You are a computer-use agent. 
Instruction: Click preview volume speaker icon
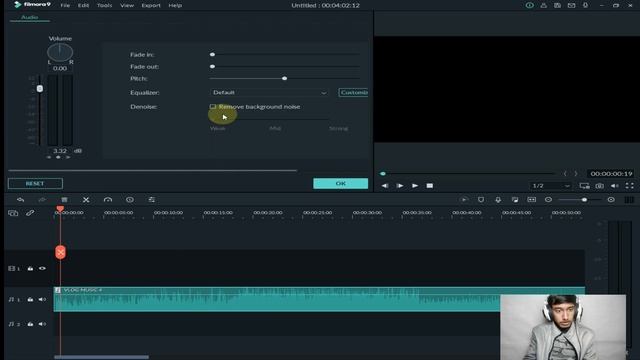pos(615,186)
